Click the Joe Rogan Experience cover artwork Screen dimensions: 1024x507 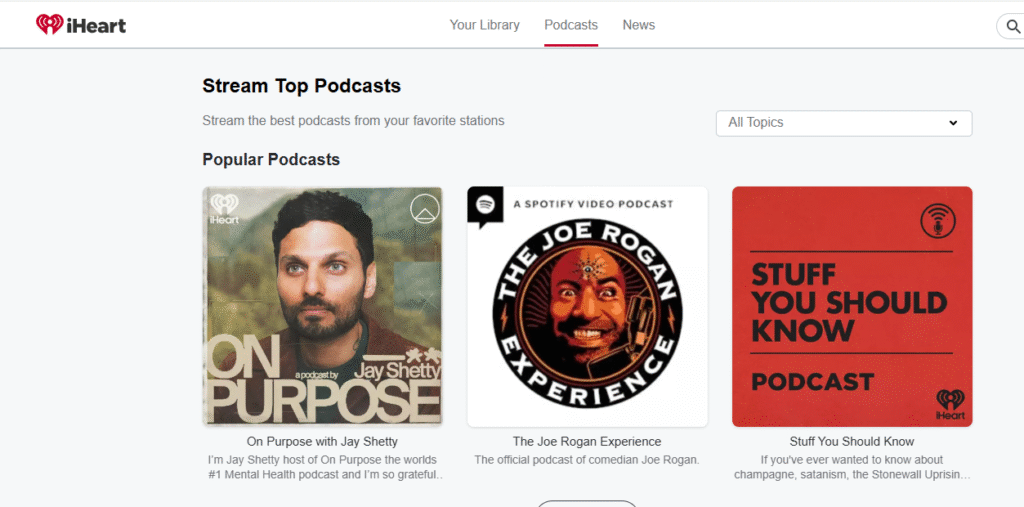(x=587, y=306)
